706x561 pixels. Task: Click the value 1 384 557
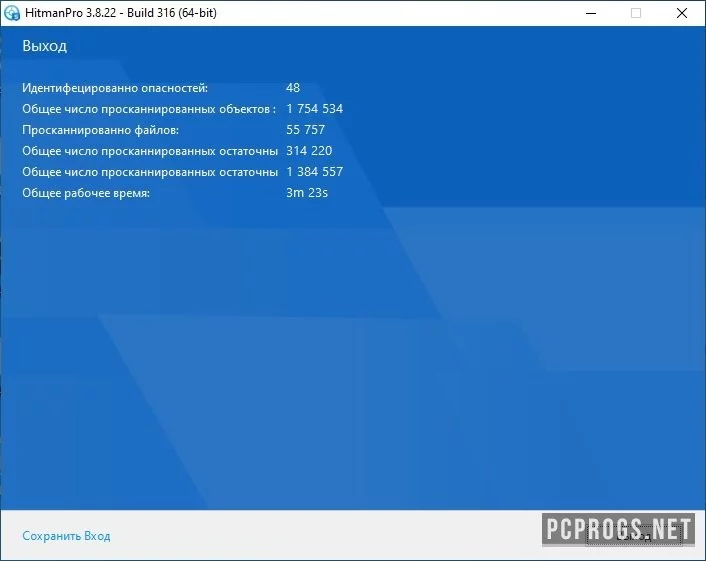(314, 172)
